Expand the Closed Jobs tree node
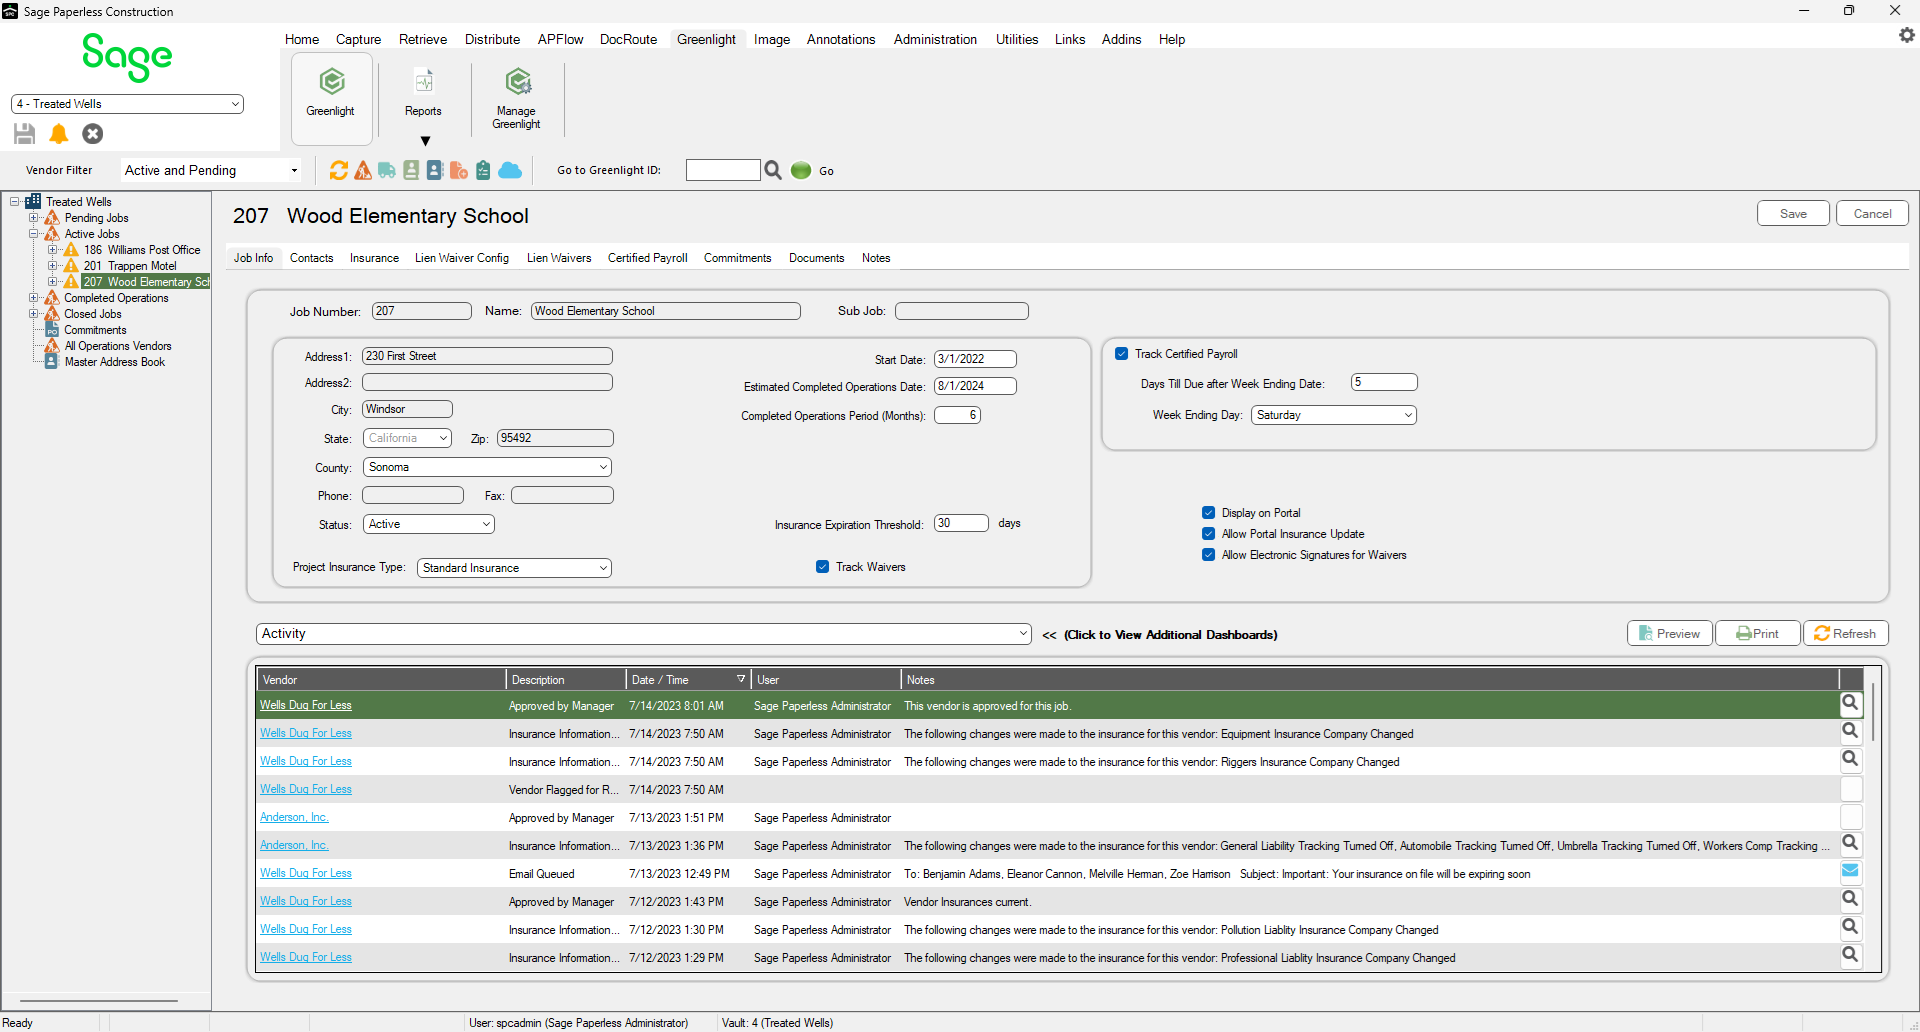This screenshot has height=1032, width=1920. tap(33, 314)
